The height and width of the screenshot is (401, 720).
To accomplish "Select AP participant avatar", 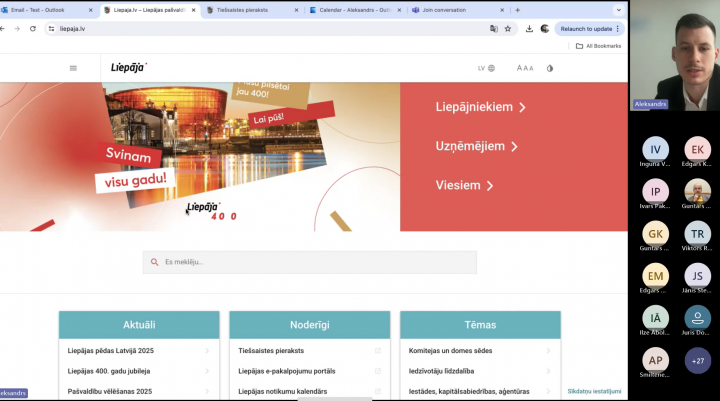I will [655, 360].
